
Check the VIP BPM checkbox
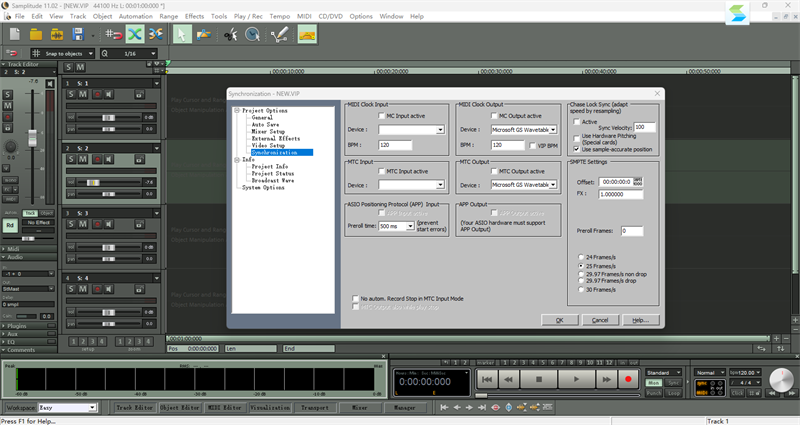tap(532, 144)
